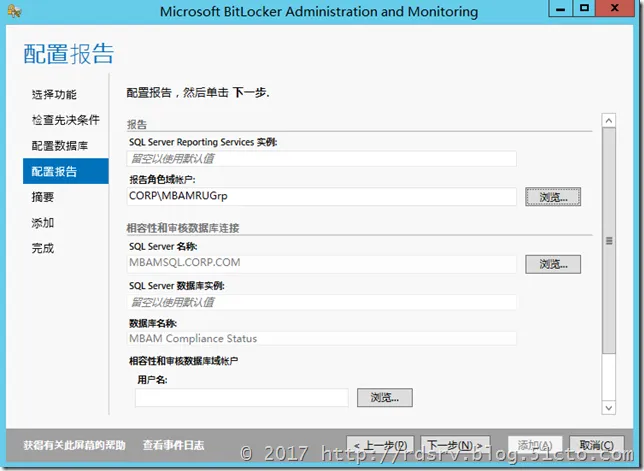Open 获得有关此屏幕的帮助 link
This screenshot has height=471, width=644.
(74, 445)
